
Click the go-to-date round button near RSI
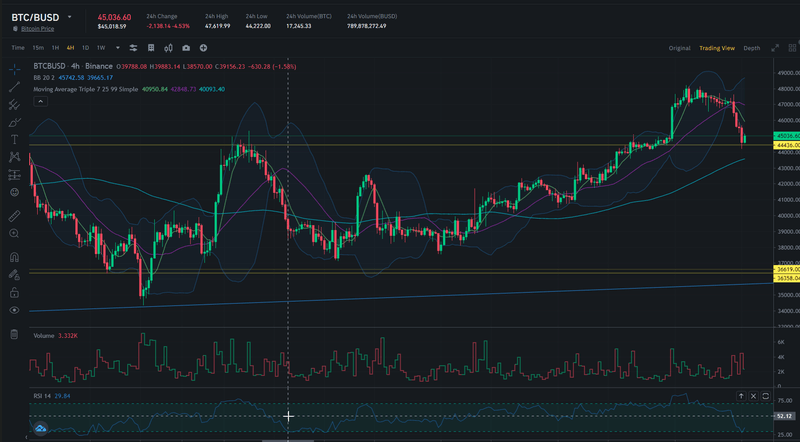click(41, 429)
